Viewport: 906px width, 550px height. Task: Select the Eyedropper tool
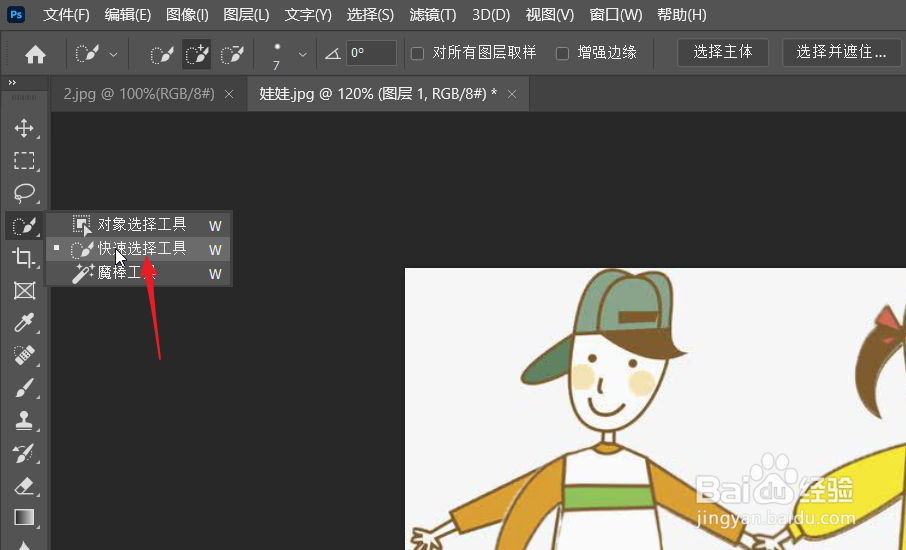coord(24,322)
